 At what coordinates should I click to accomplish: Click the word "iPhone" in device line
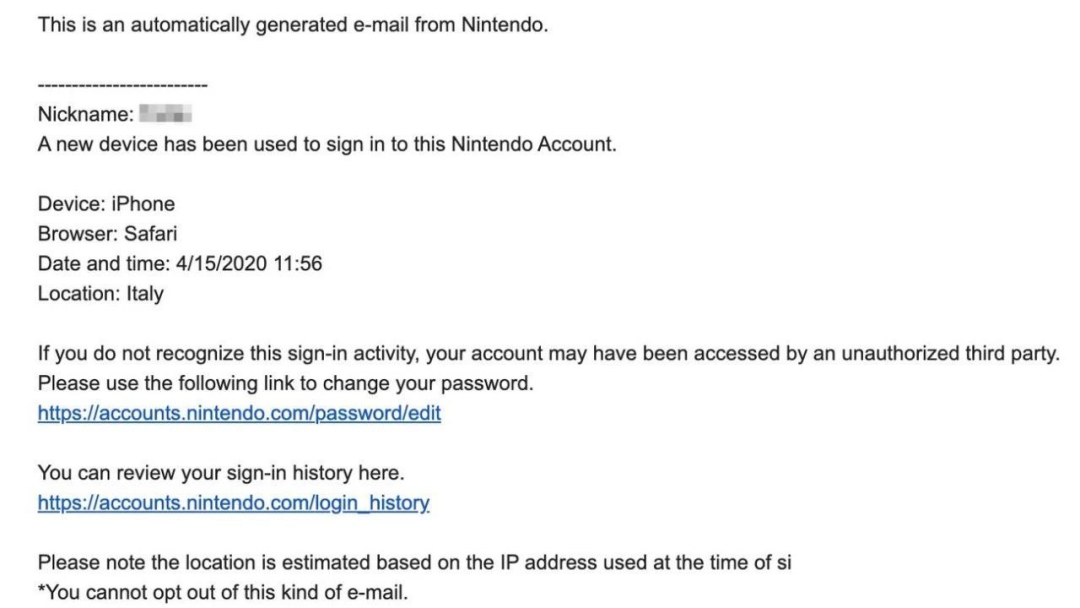(143, 204)
